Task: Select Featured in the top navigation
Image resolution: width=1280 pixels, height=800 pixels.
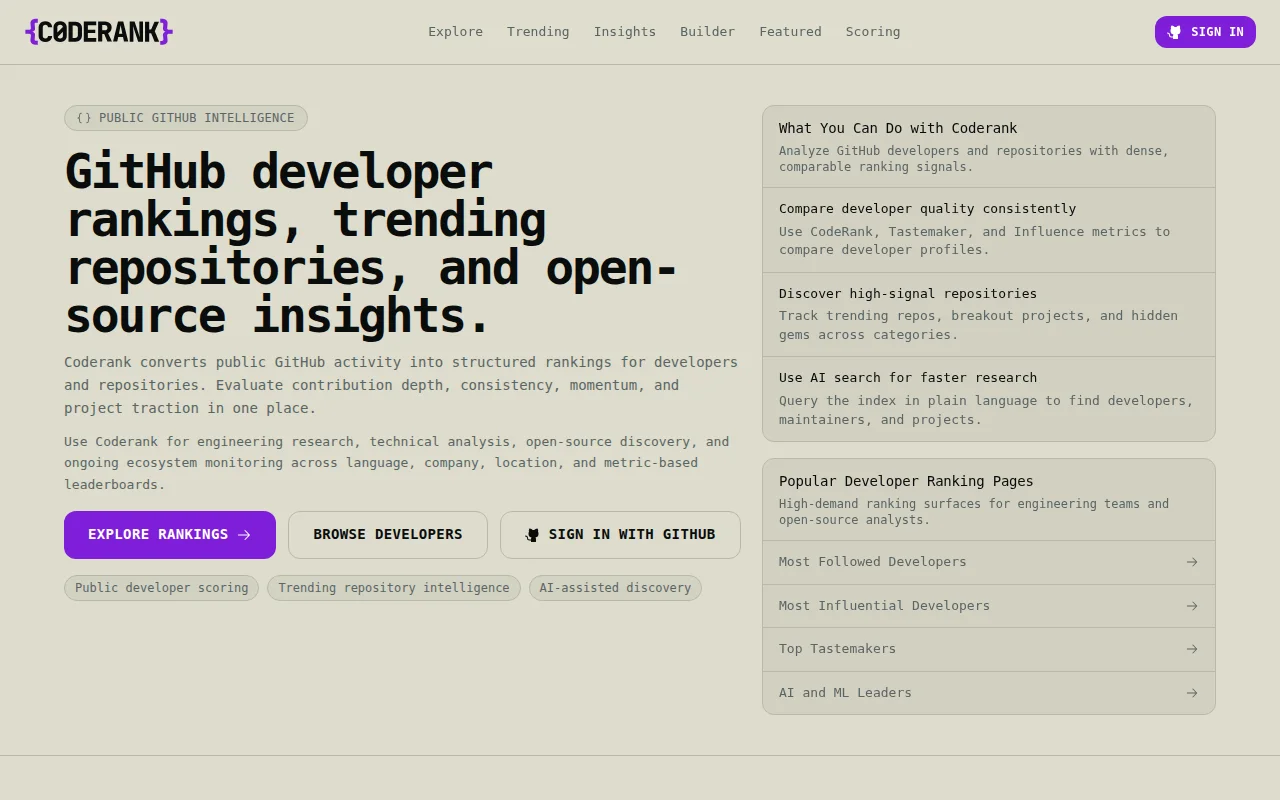Action: pos(790,32)
